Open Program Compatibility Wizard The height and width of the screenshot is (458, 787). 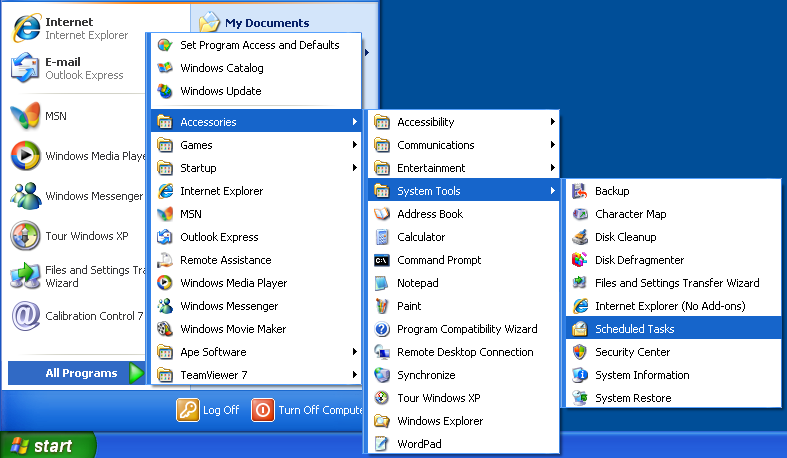coord(463,329)
